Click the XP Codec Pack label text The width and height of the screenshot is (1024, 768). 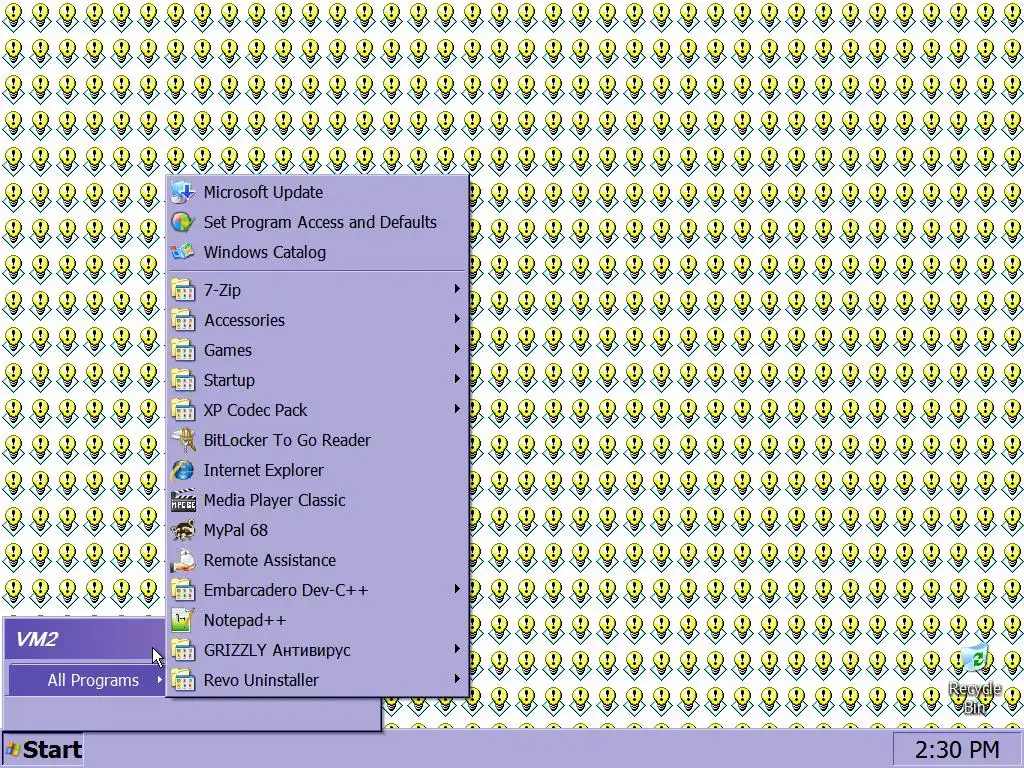255,410
